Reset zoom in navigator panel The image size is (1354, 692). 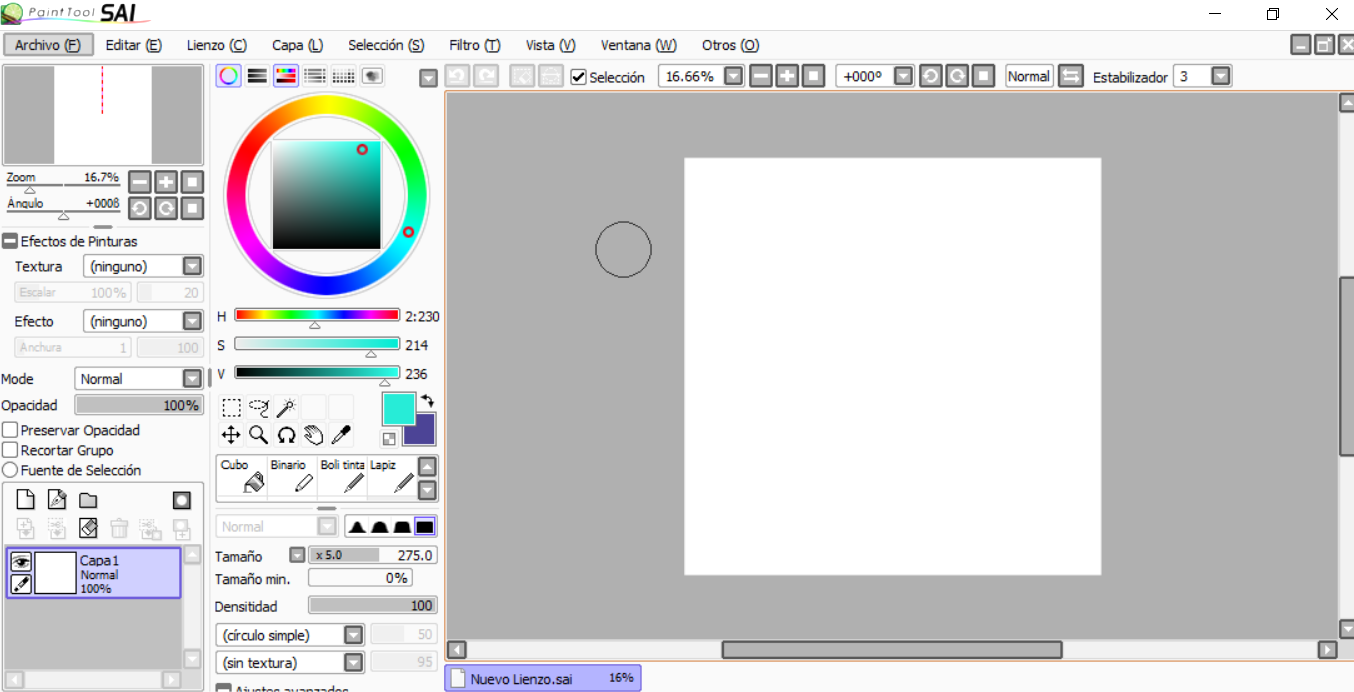193,182
